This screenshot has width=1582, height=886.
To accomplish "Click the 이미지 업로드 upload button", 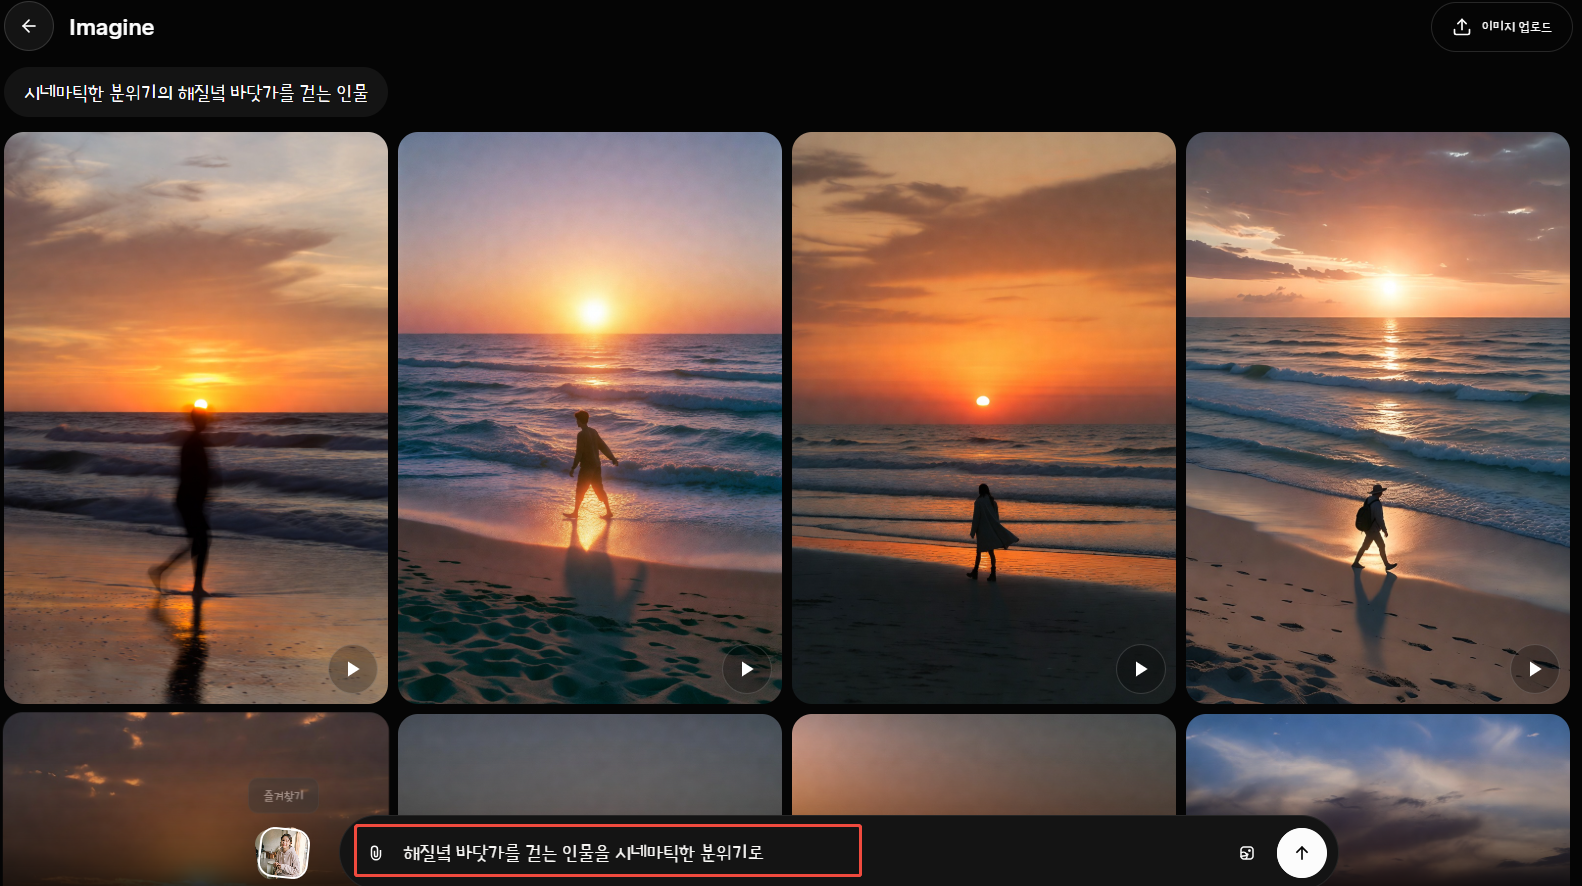I will 1501,27.
